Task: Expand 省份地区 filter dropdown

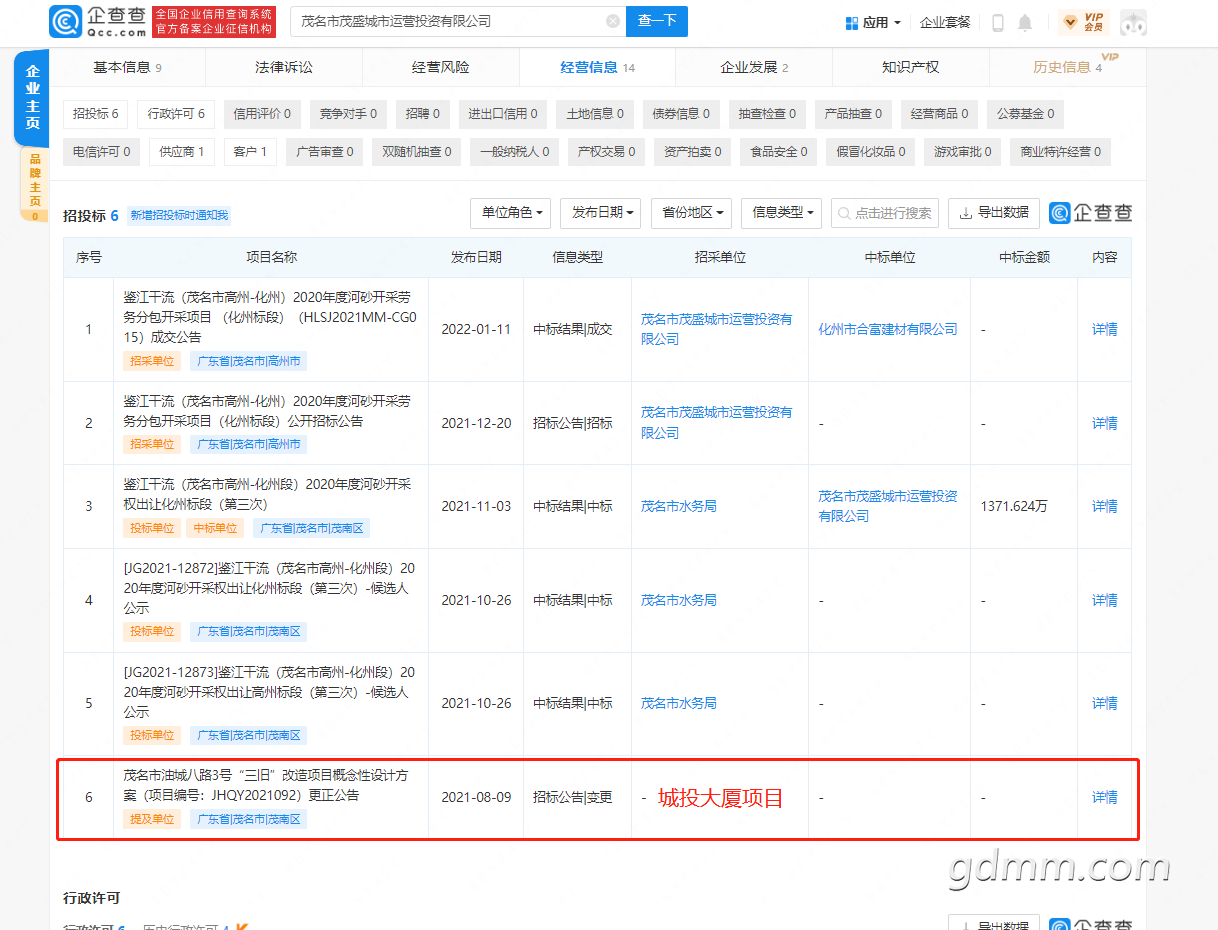Action: point(691,213)
